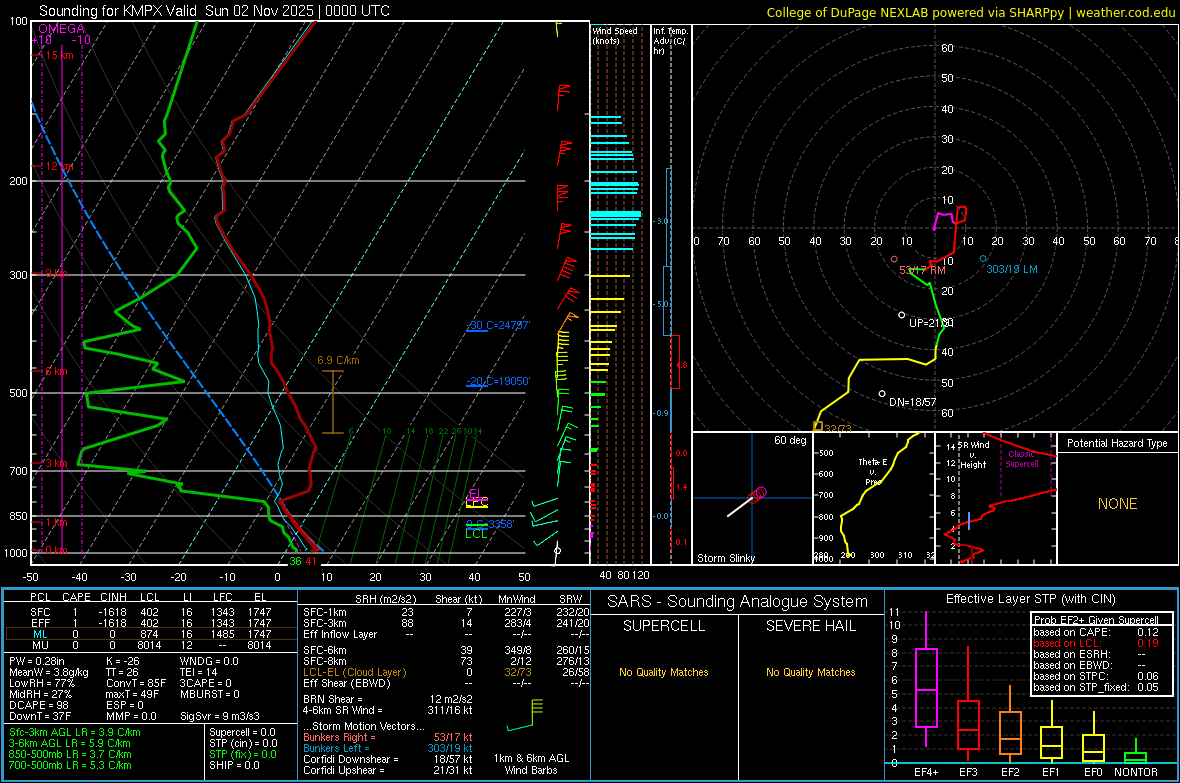Click the CINH column header
The width and height of the screenshot is (1180, 783).
113,597
